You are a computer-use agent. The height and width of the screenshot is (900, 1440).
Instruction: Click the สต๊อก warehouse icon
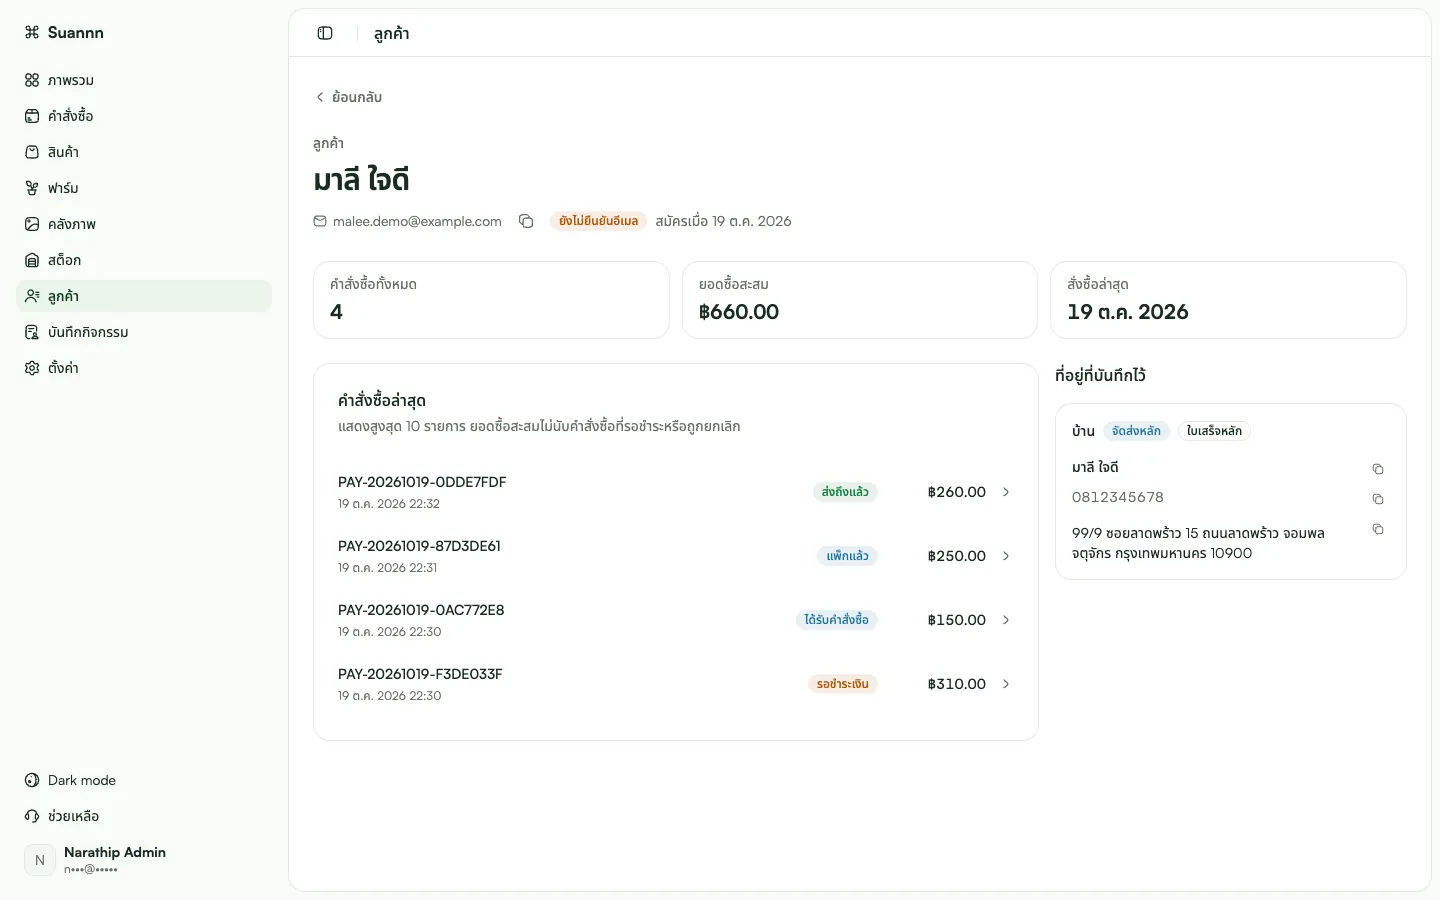pyautogui.click(x=32, y=260)
